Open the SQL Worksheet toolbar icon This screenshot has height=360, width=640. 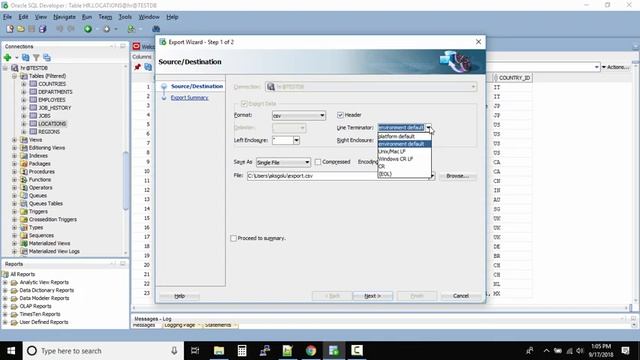click(x=131, y=29)
